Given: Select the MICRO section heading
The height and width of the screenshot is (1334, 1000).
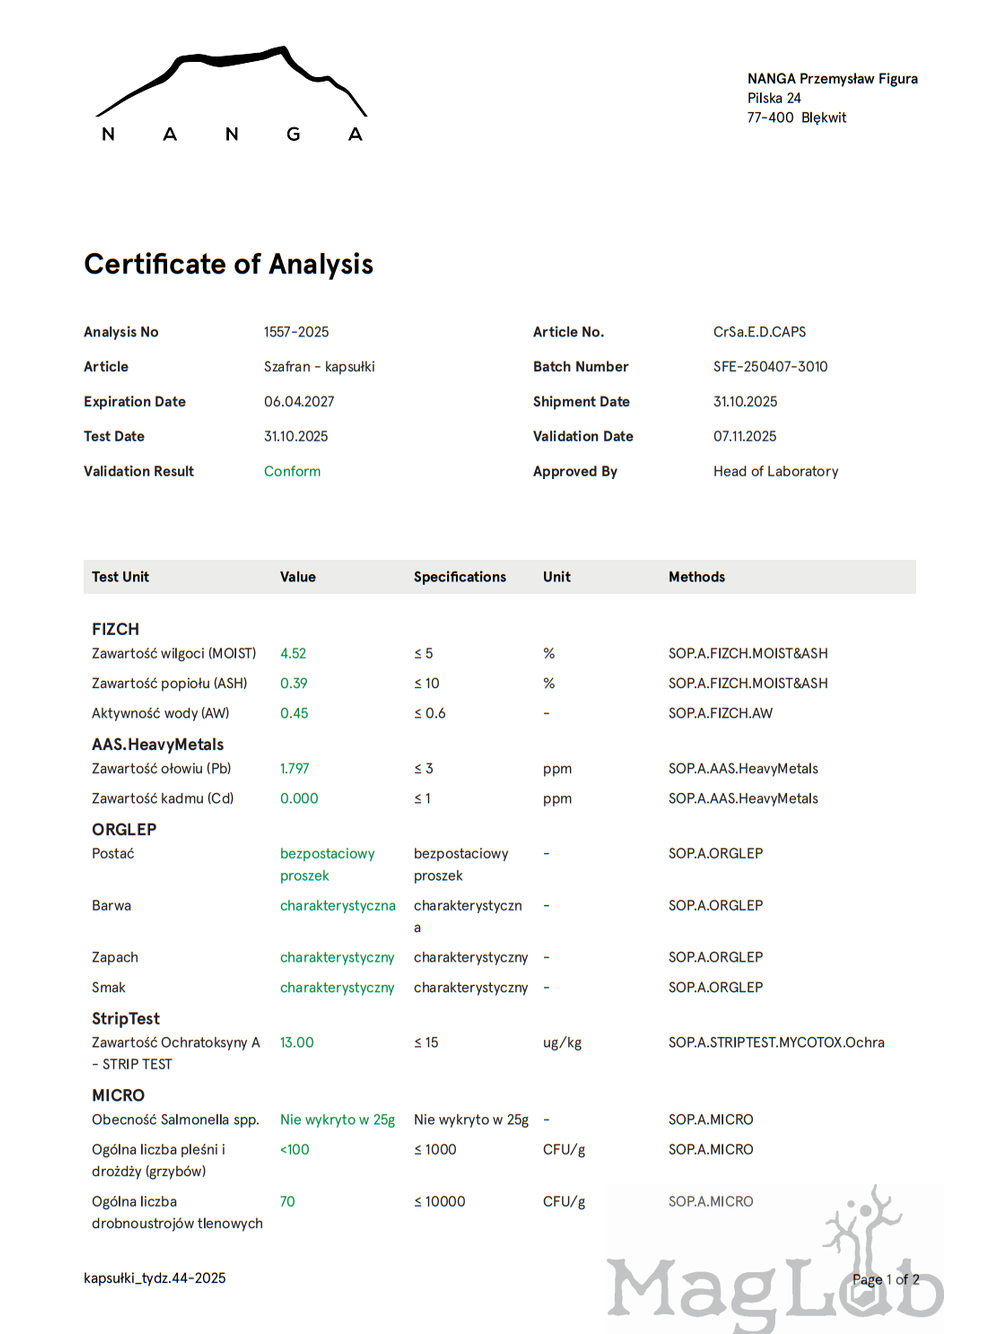Looking at the screenshot, I should click(x=118, y=1095).
